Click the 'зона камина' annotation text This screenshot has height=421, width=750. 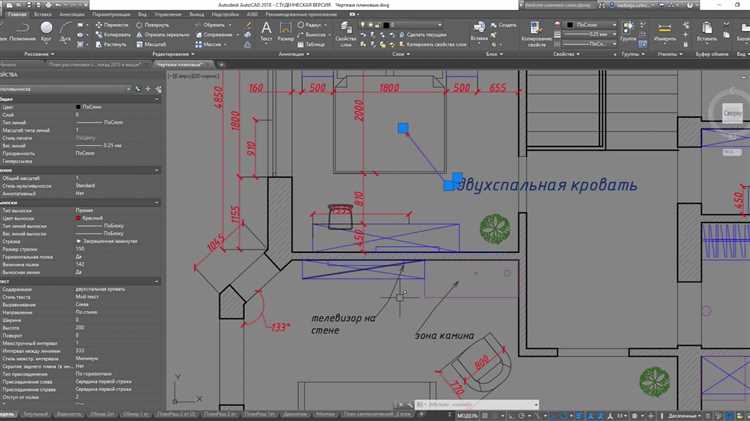coord(444,336)
